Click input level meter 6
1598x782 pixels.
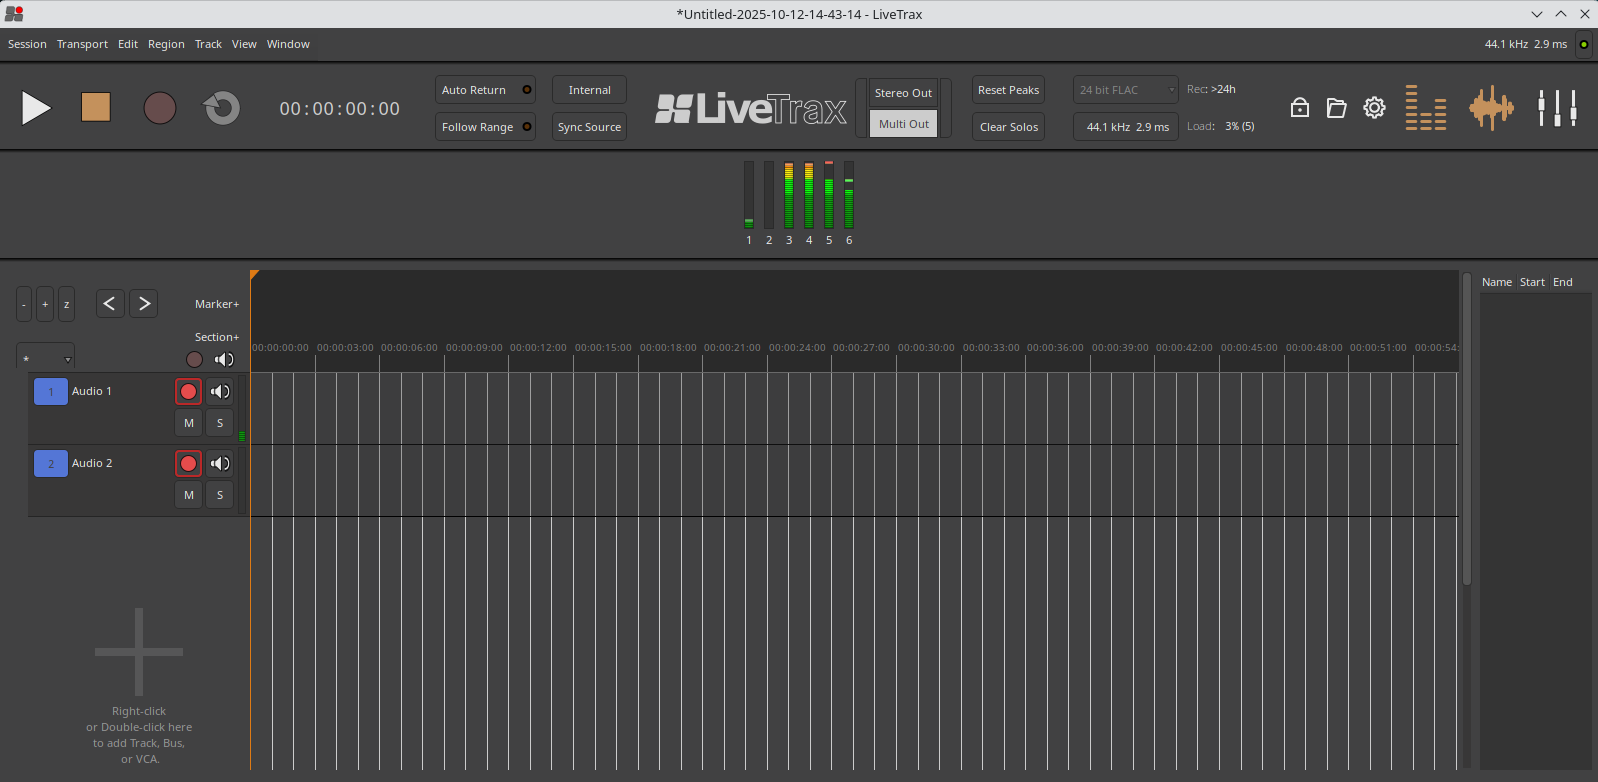point(849,195)
